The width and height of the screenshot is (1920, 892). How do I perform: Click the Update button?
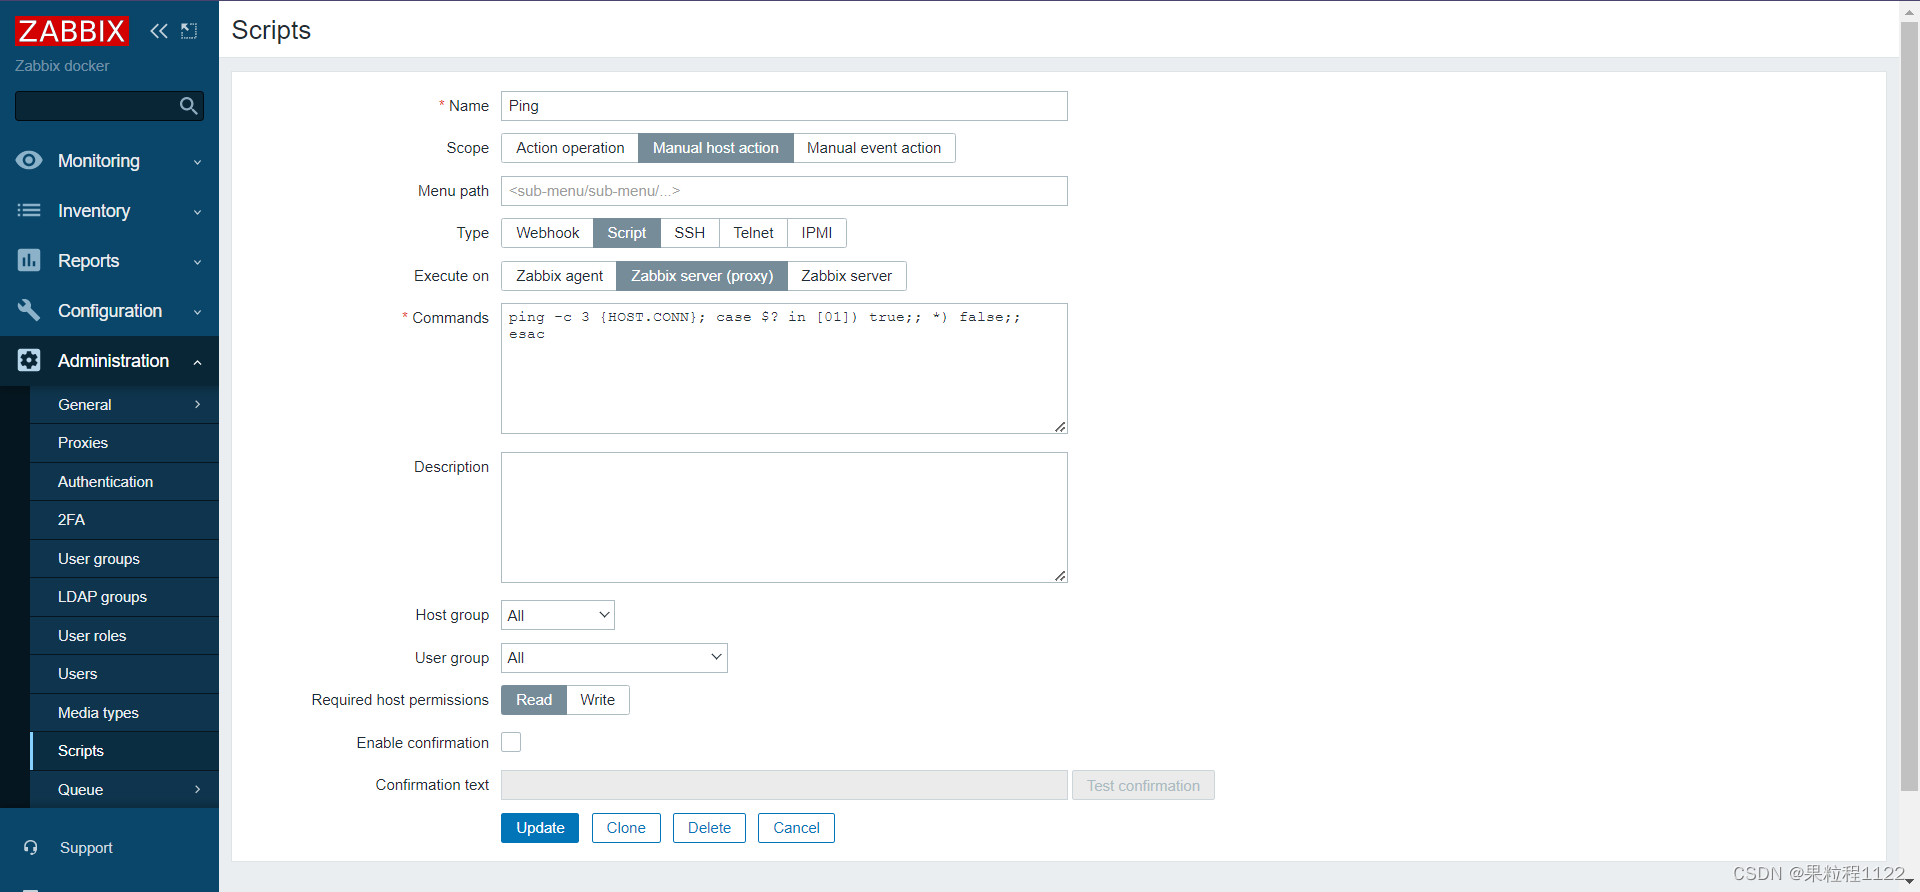(x=540, y=828)
